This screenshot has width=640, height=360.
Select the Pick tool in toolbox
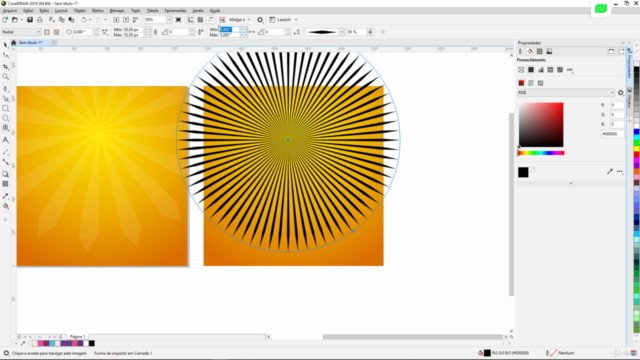coord(5,44)
